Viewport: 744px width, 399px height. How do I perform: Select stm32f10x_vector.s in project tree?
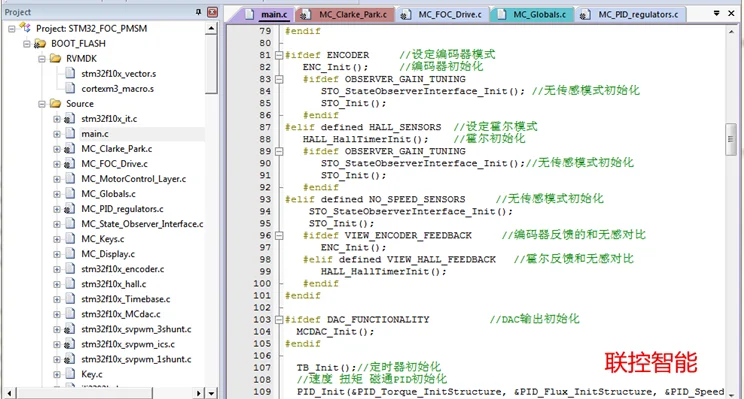click(119, 74)
